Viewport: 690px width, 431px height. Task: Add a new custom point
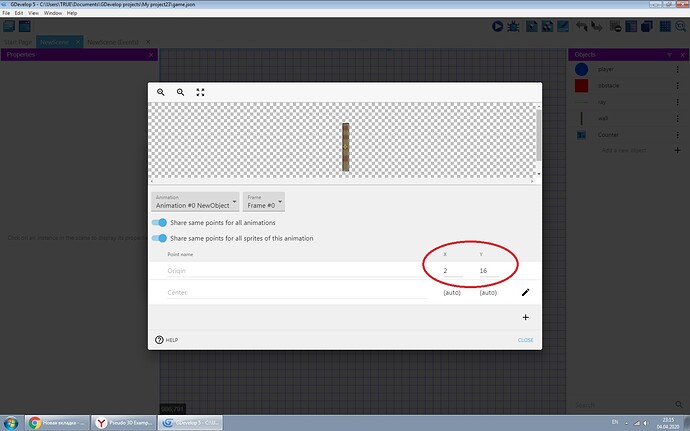(x=525, y=317)
